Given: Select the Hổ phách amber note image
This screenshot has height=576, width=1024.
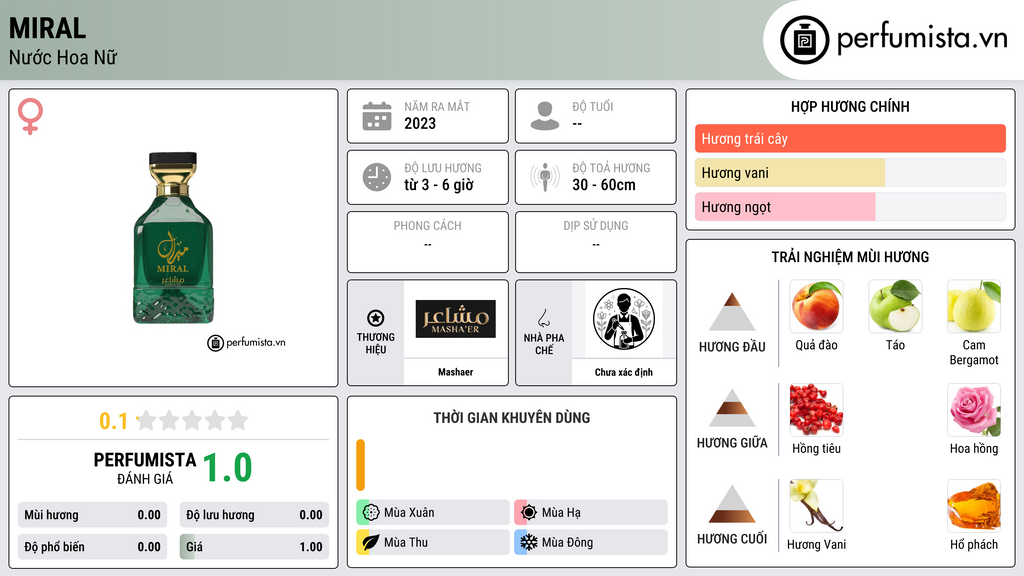Looking at the screenshot, I should tap(974, 505).
